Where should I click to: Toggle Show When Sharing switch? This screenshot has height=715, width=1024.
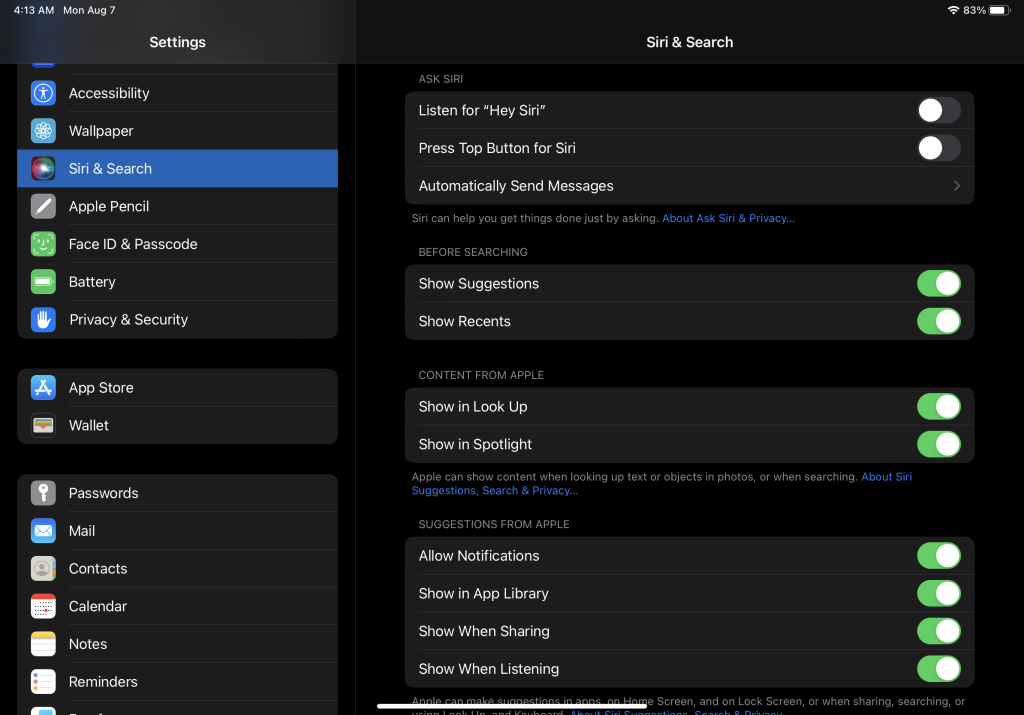[x=938, y=631]
